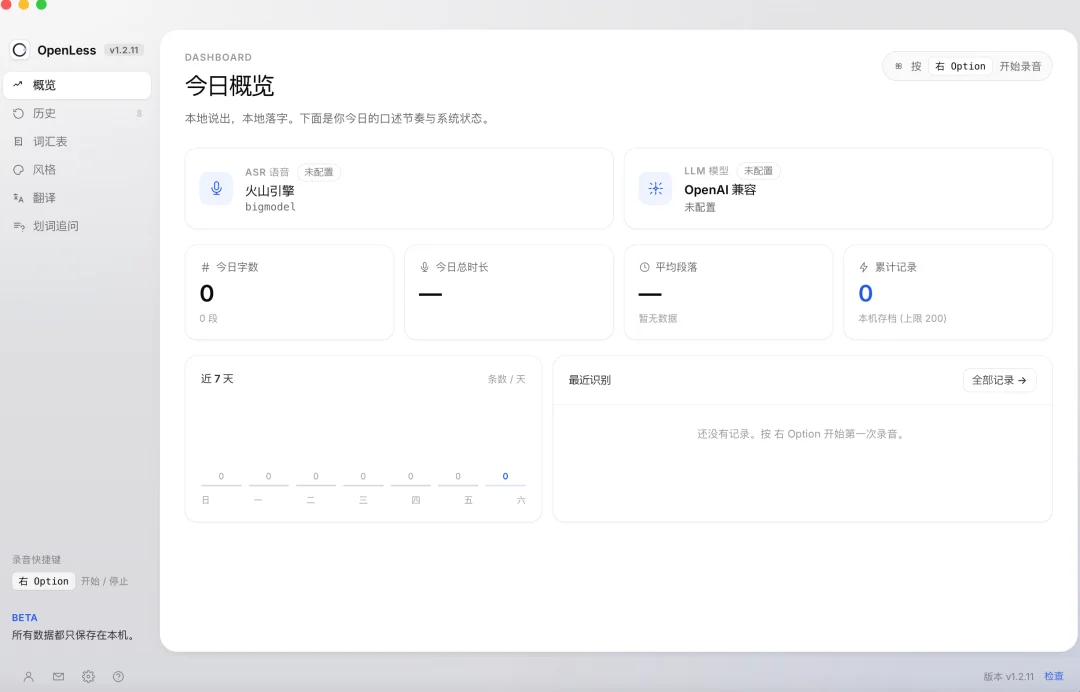
Task: Click 右 Option shortcut key in sidebar
Action: point(43,581)
